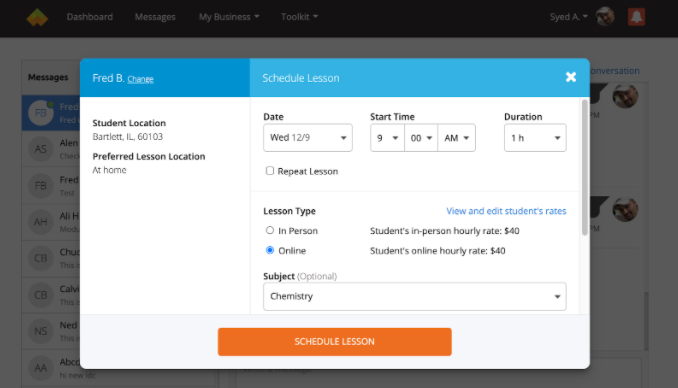Enable the Repeat Lesson checkbox

pyautogui.click(x=270, y=171)
